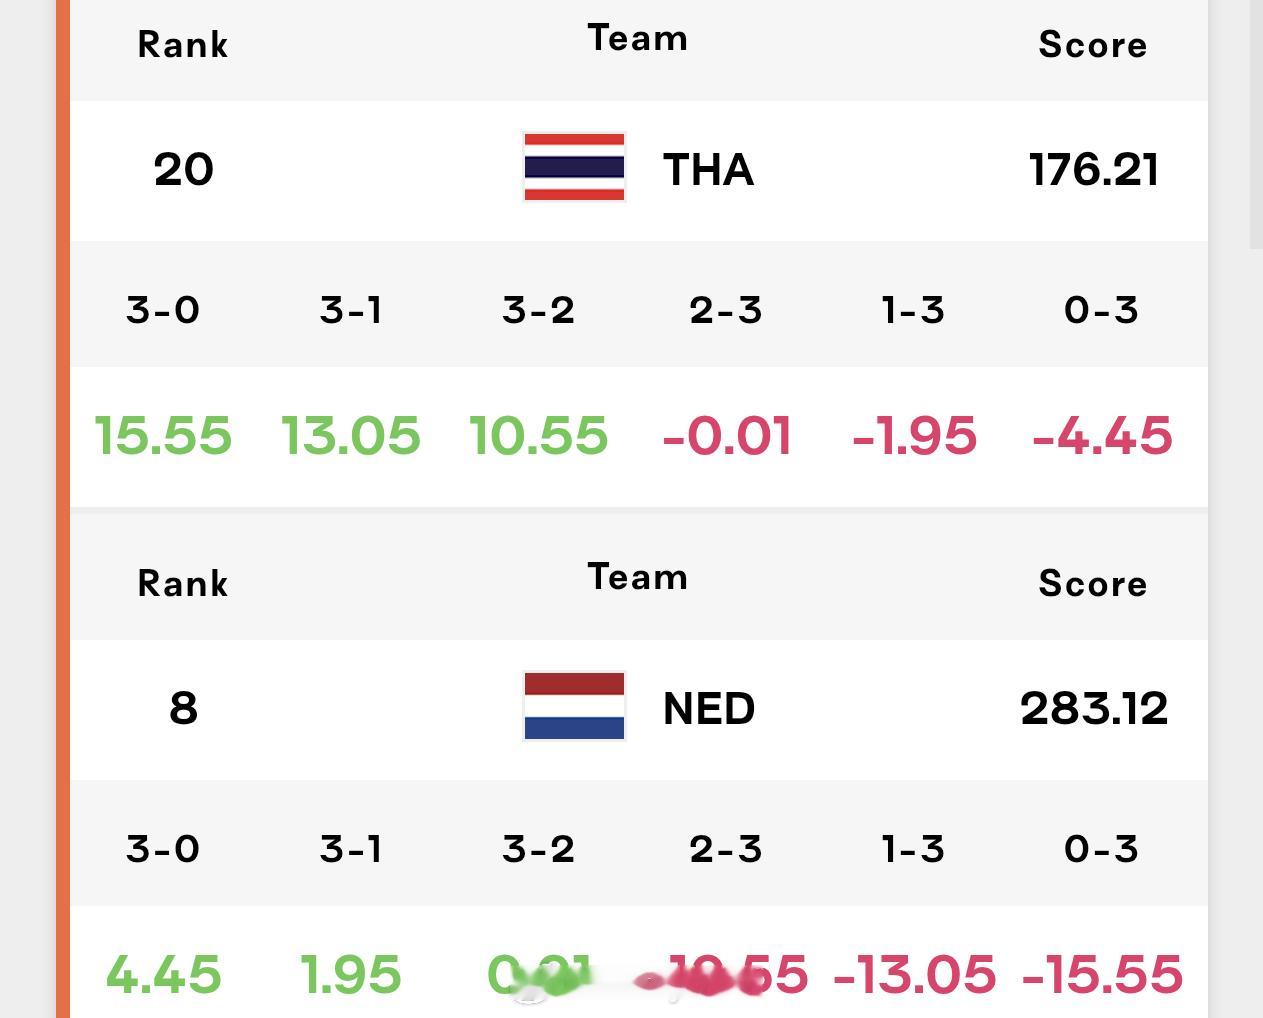Click the red -4.45 points value
The height and width of the screenshot is (1018, 1263).
pos(1102,436)
